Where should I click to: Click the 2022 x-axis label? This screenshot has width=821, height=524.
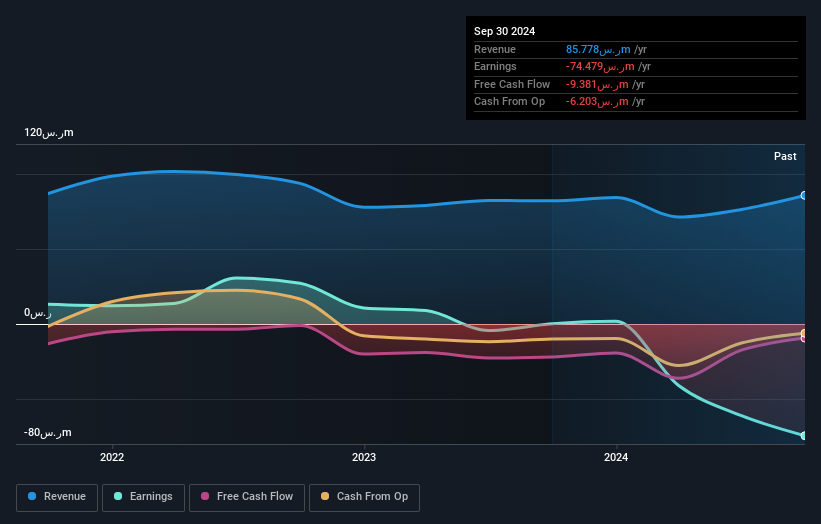pyautogui.click(x=112, y=457)
